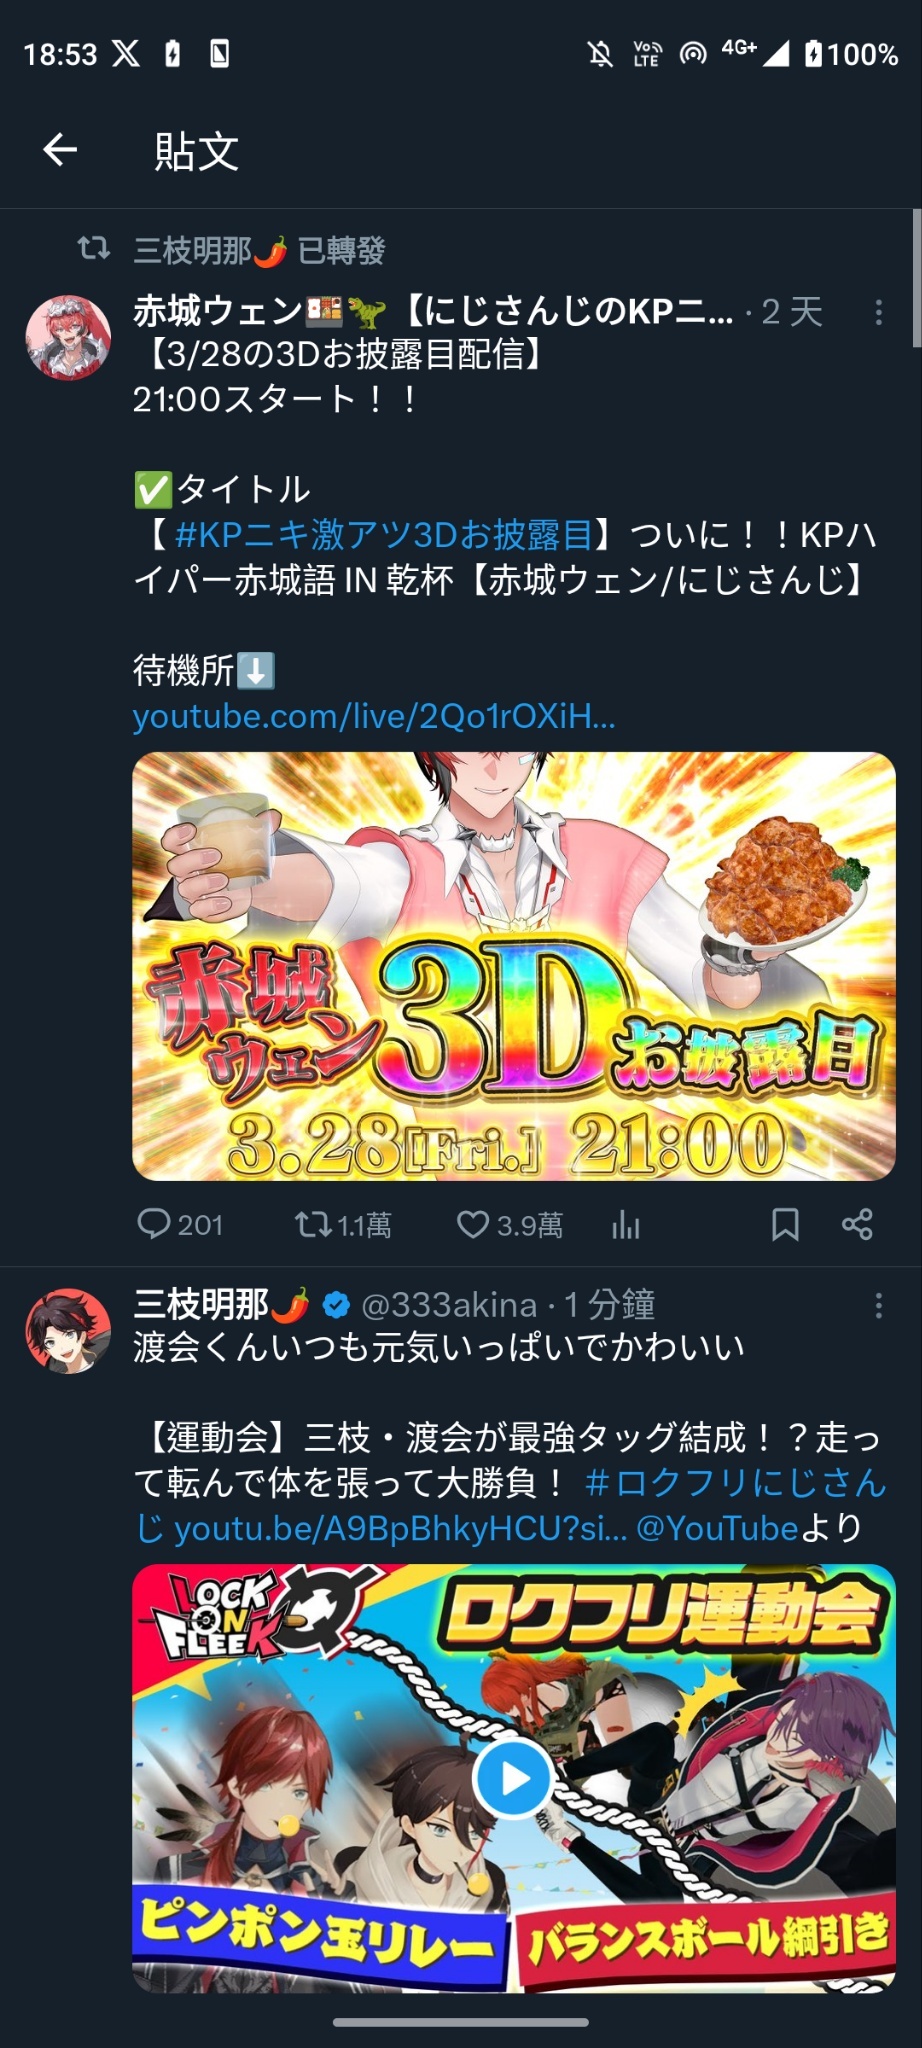Tap the share icon on first post

pyautogui.click(x=857, y=1224)
